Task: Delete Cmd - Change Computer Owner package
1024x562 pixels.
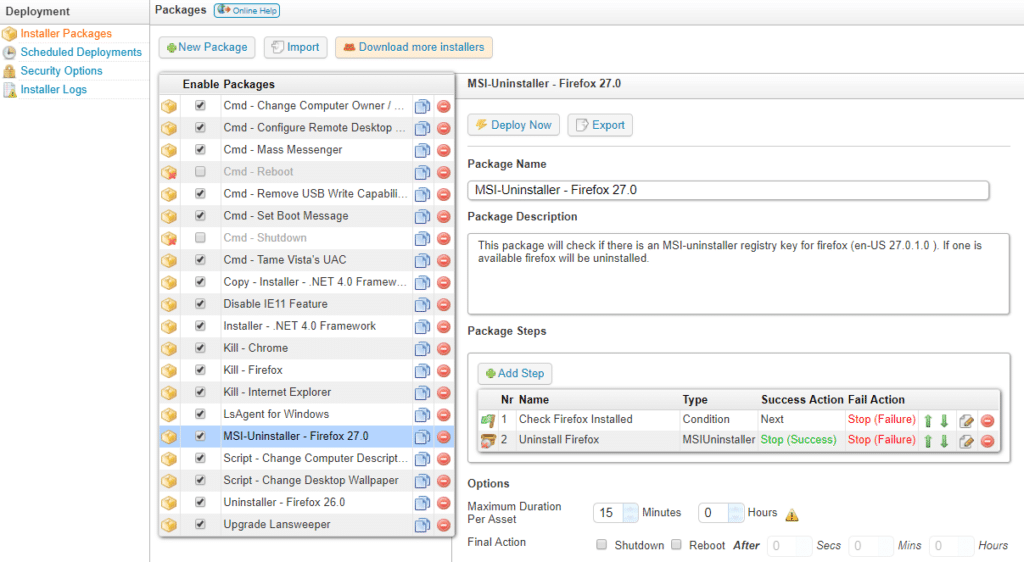Action: (443, 106)
